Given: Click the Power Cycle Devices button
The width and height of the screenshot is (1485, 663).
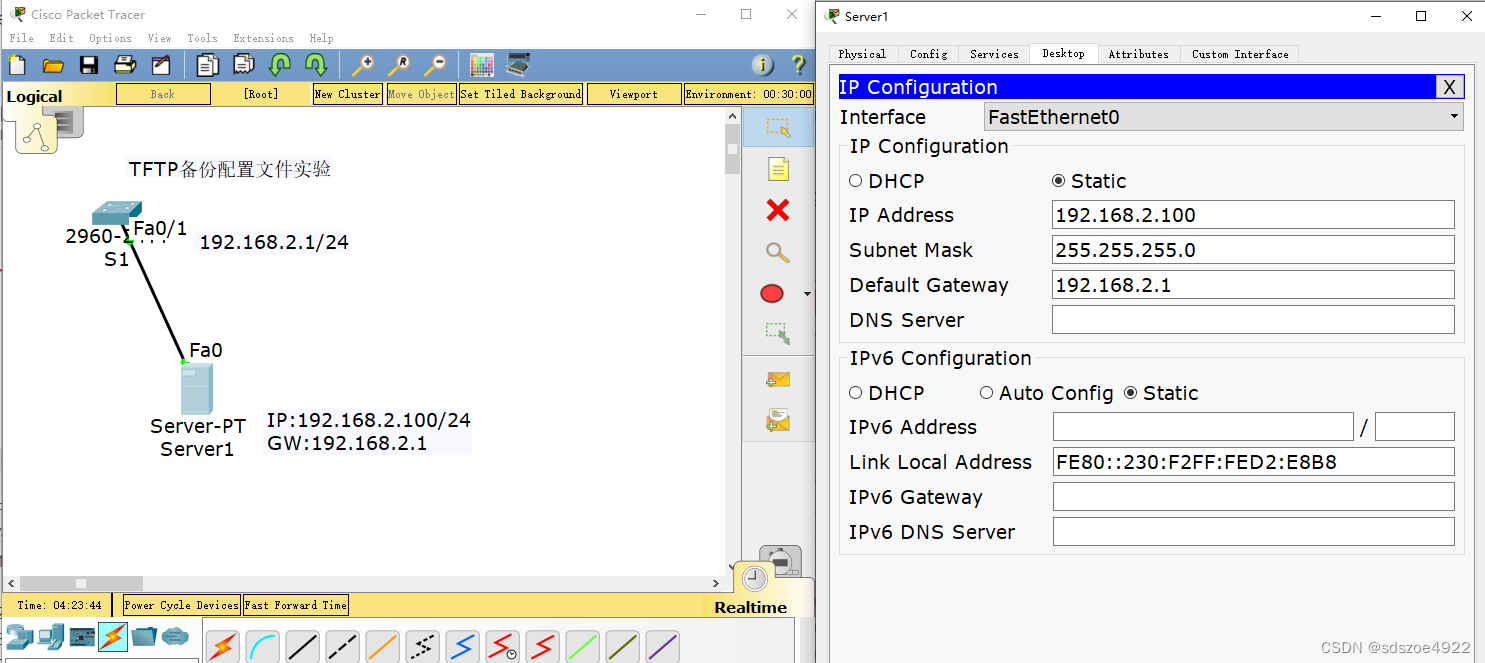Looking at the screenshot, I should tap(180, 605).
